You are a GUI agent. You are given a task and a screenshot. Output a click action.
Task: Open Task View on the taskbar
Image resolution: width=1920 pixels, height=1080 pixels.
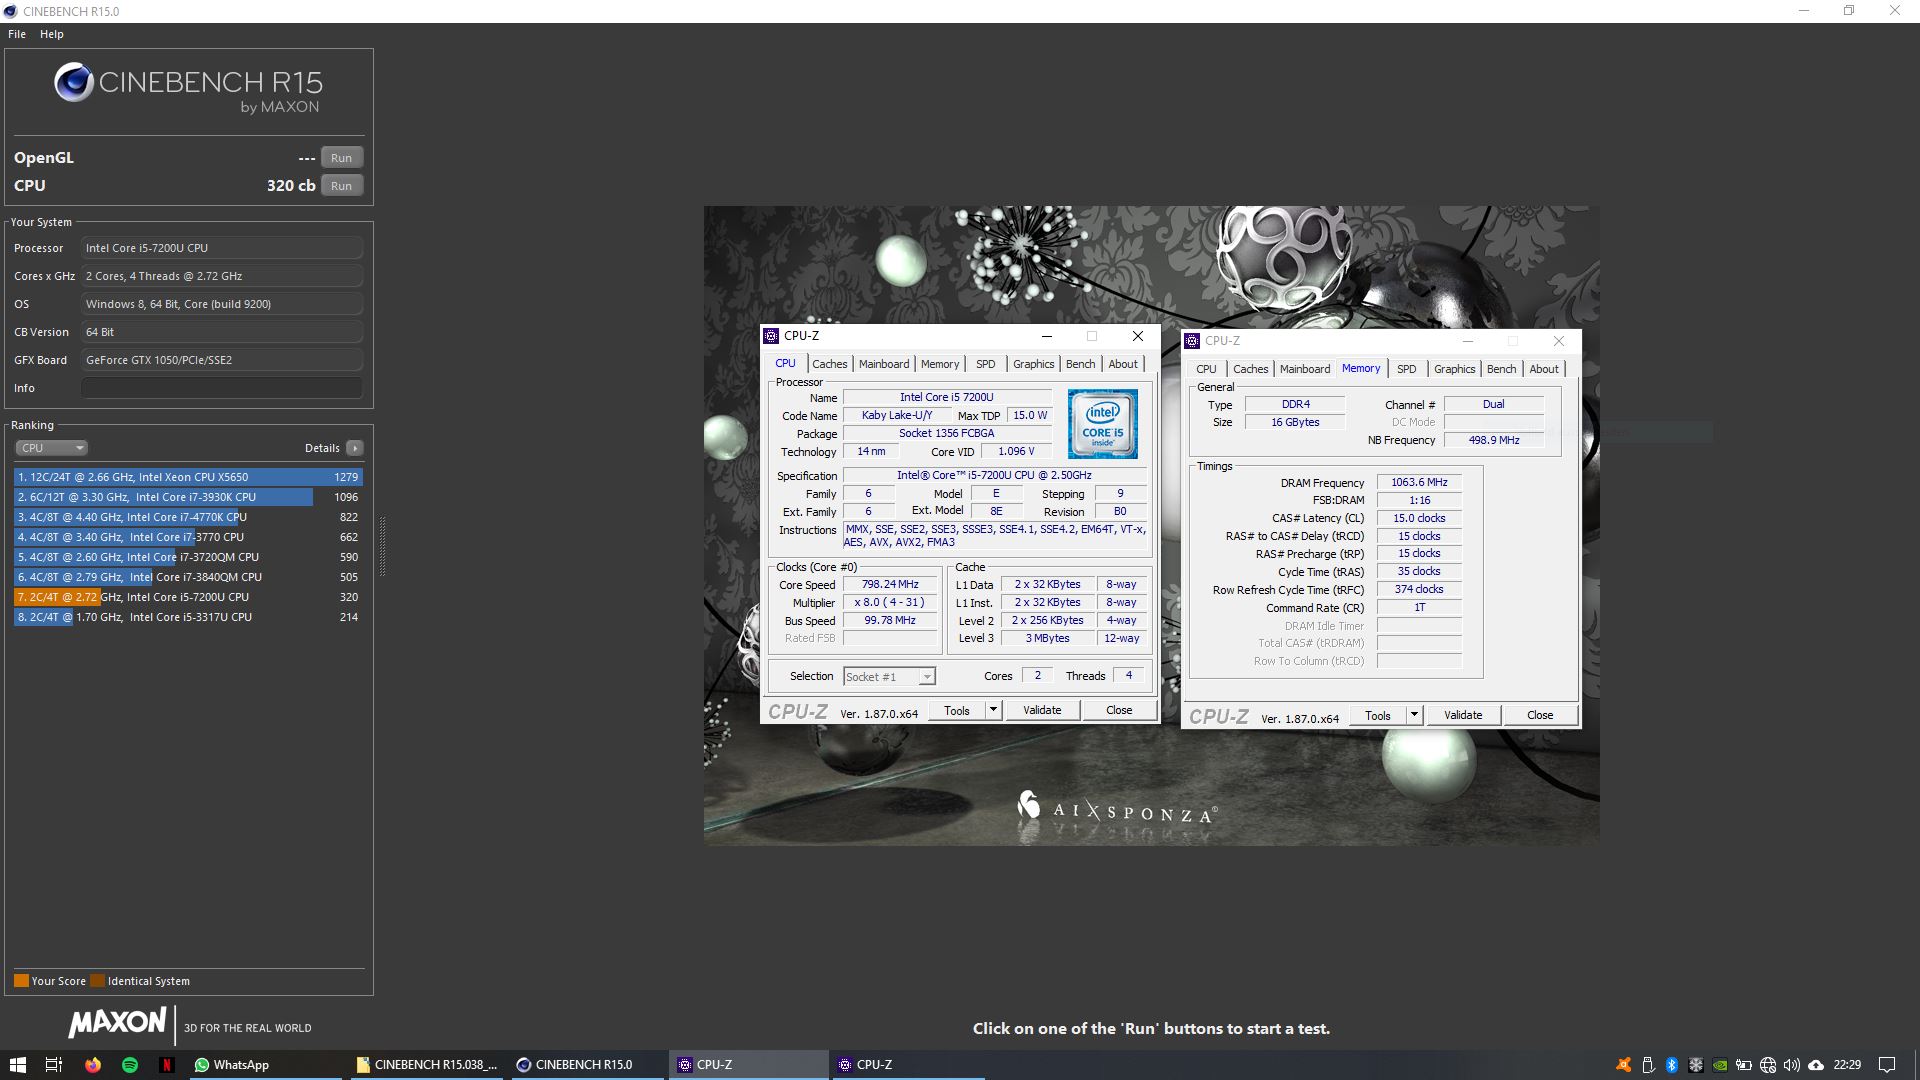click(x=54, y=1065)
